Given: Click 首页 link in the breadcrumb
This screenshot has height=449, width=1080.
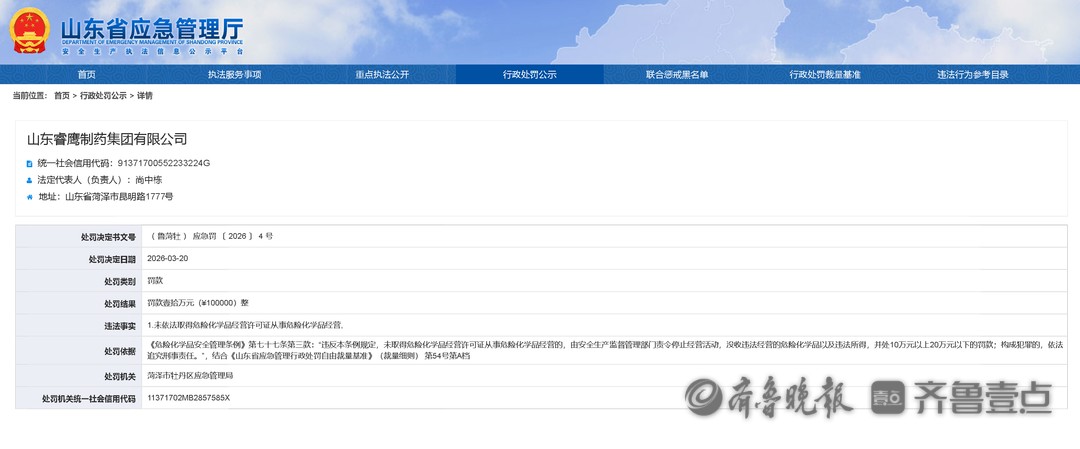Looking at the screenshot, I should point(62,96).
